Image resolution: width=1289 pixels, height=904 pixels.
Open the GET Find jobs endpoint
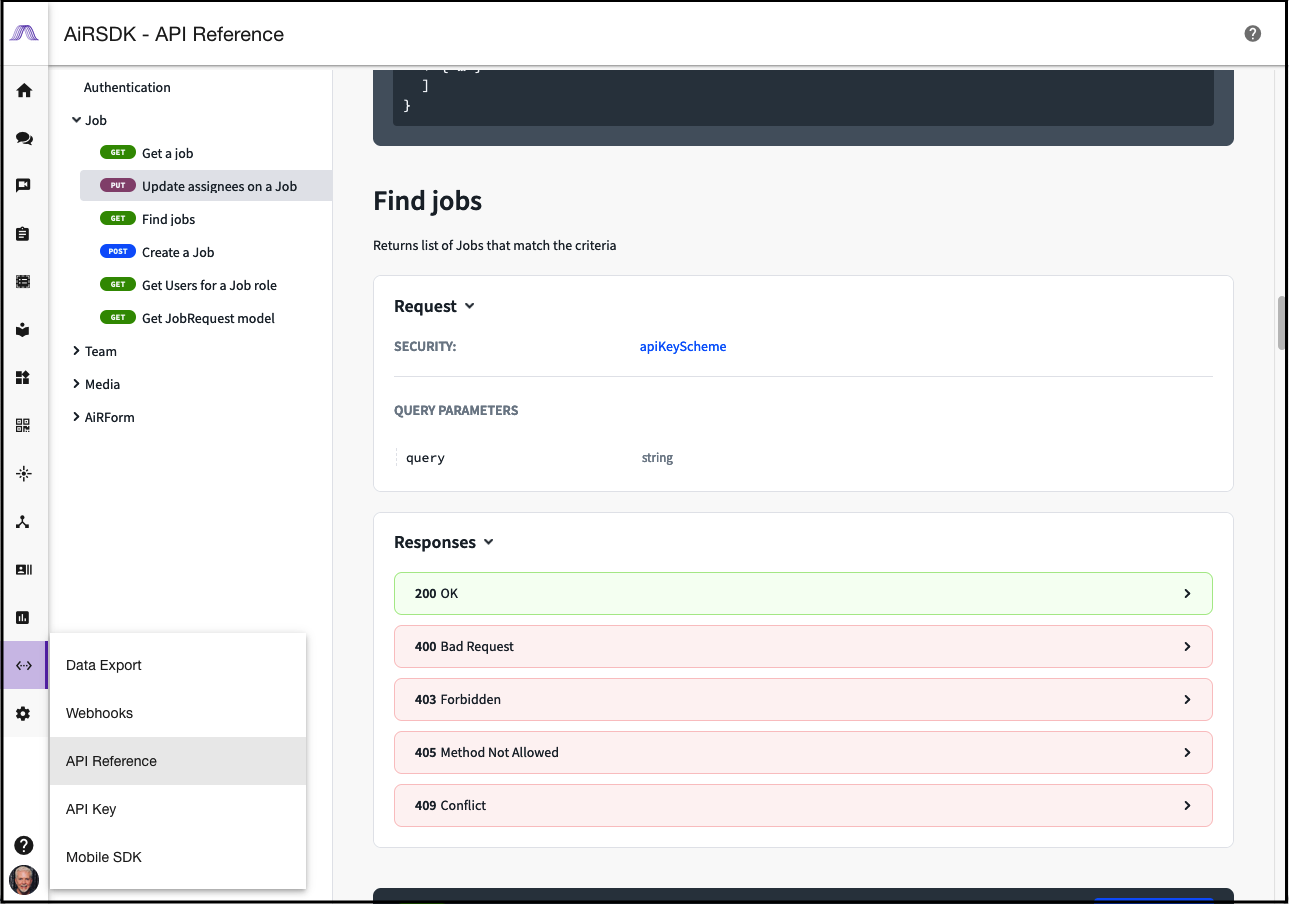coord(206,219)
